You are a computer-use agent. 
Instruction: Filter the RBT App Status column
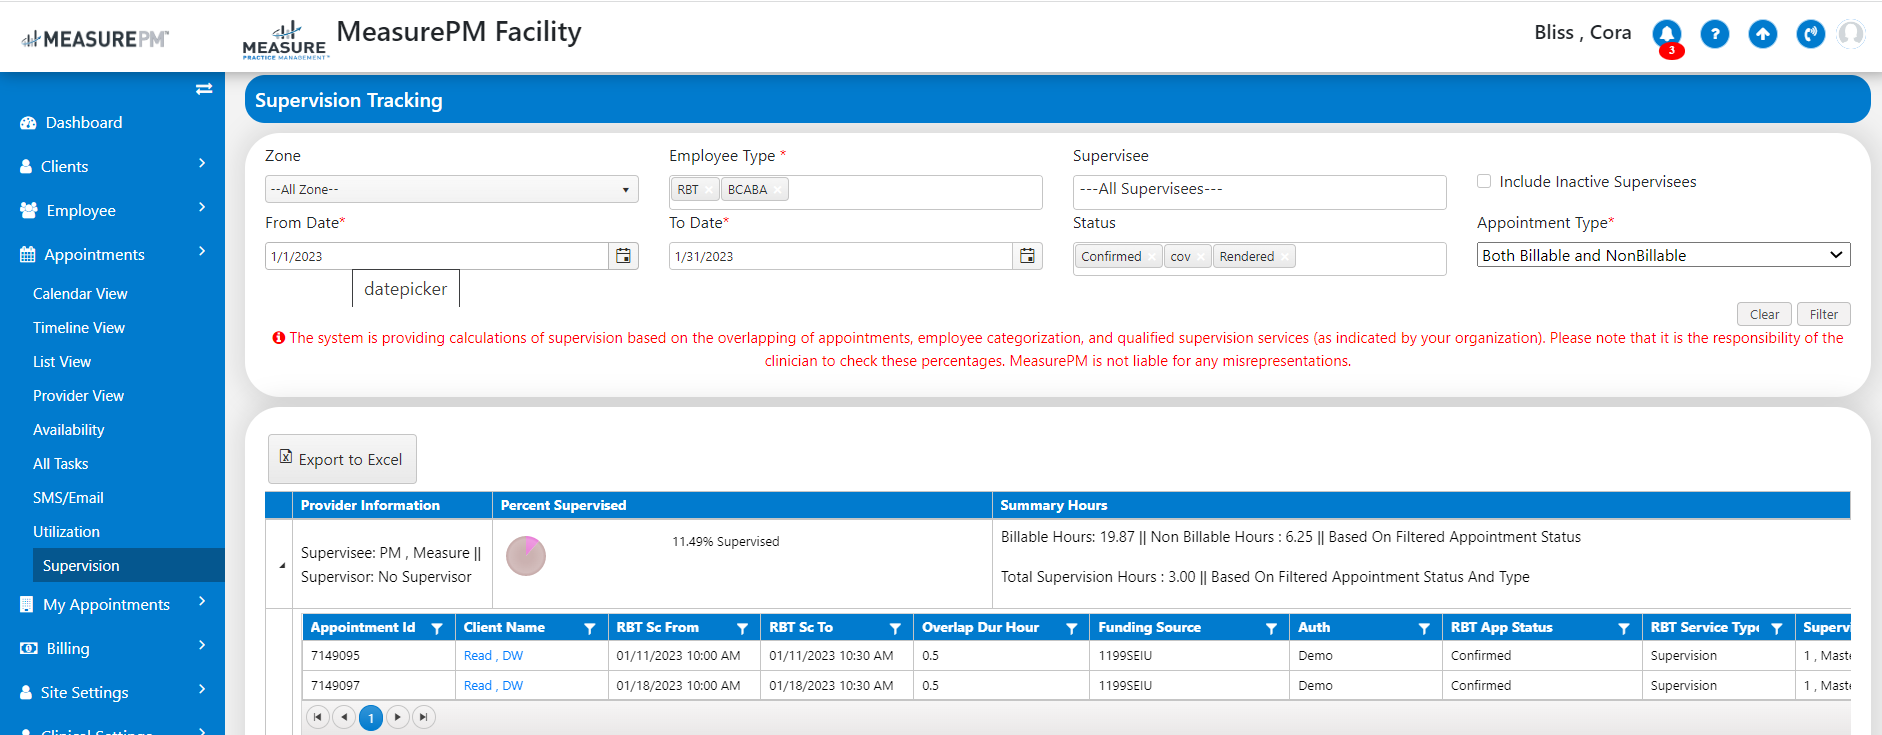[x=1624, y=628]
